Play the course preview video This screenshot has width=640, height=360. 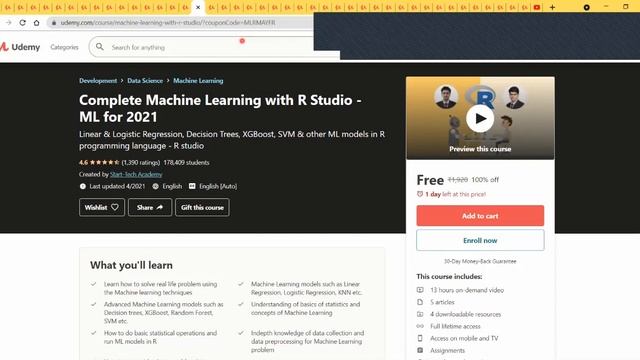click(480, 118)
